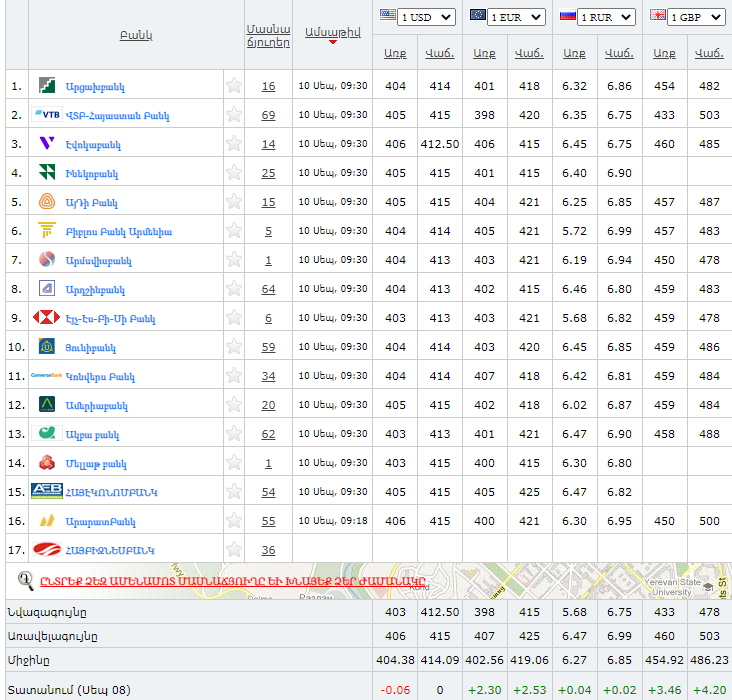Click the ID Bank orange logo
Screen dimensions: 732x700
47,201
